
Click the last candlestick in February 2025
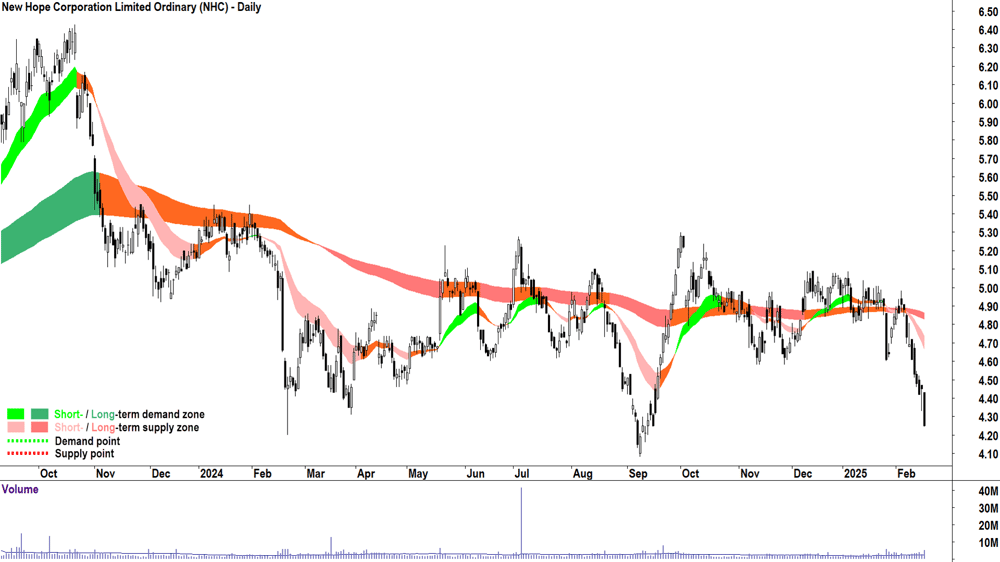coord(924,409)
